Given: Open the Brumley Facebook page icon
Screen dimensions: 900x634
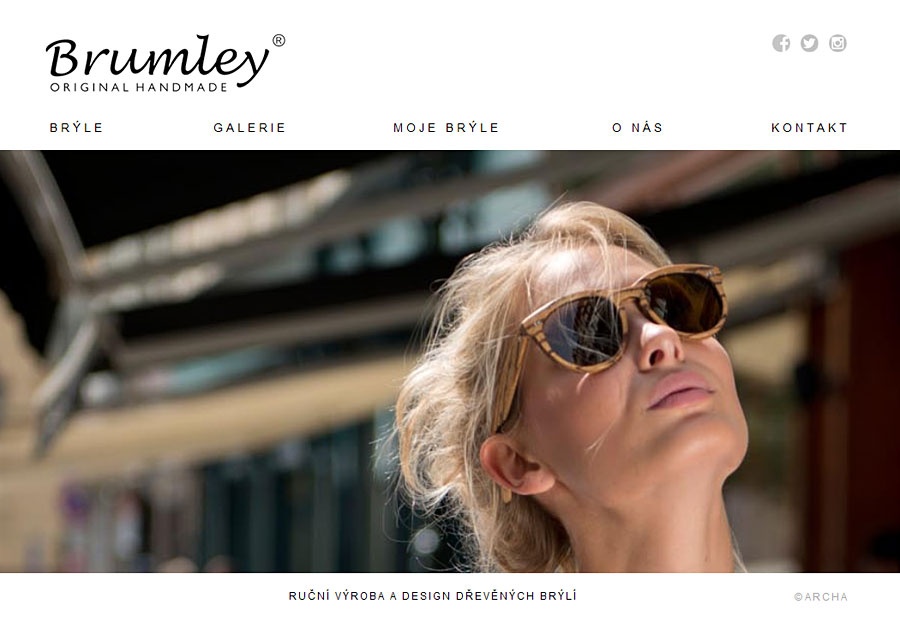Looking at the screenshot, I should tap(781, 43).
